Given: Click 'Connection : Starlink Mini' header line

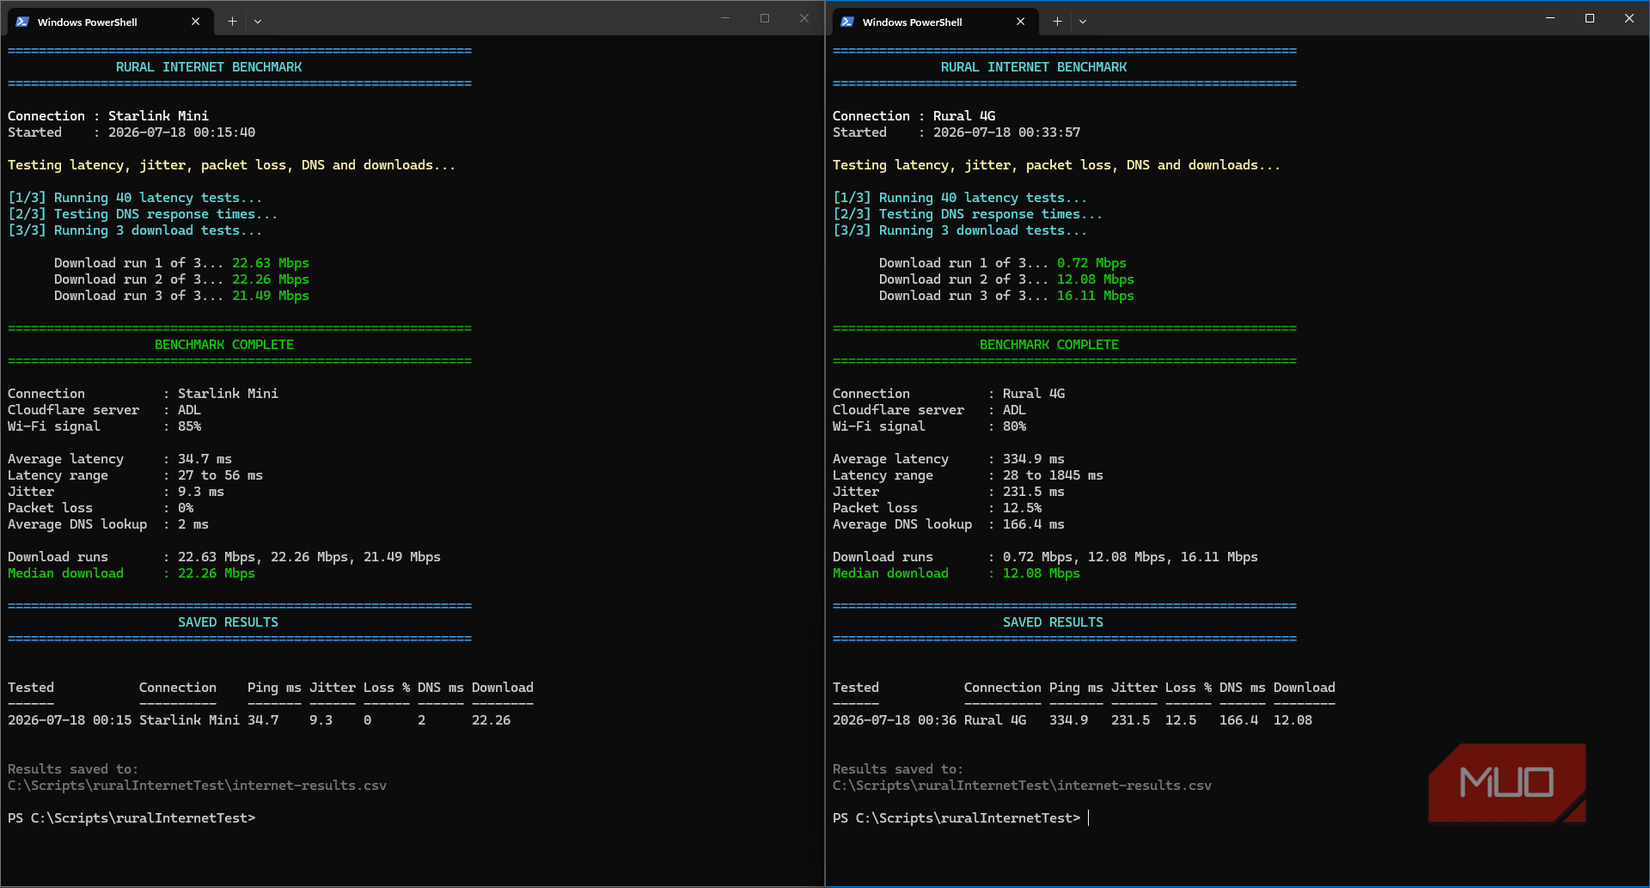Looking at the screenshot, I should 108,116.
